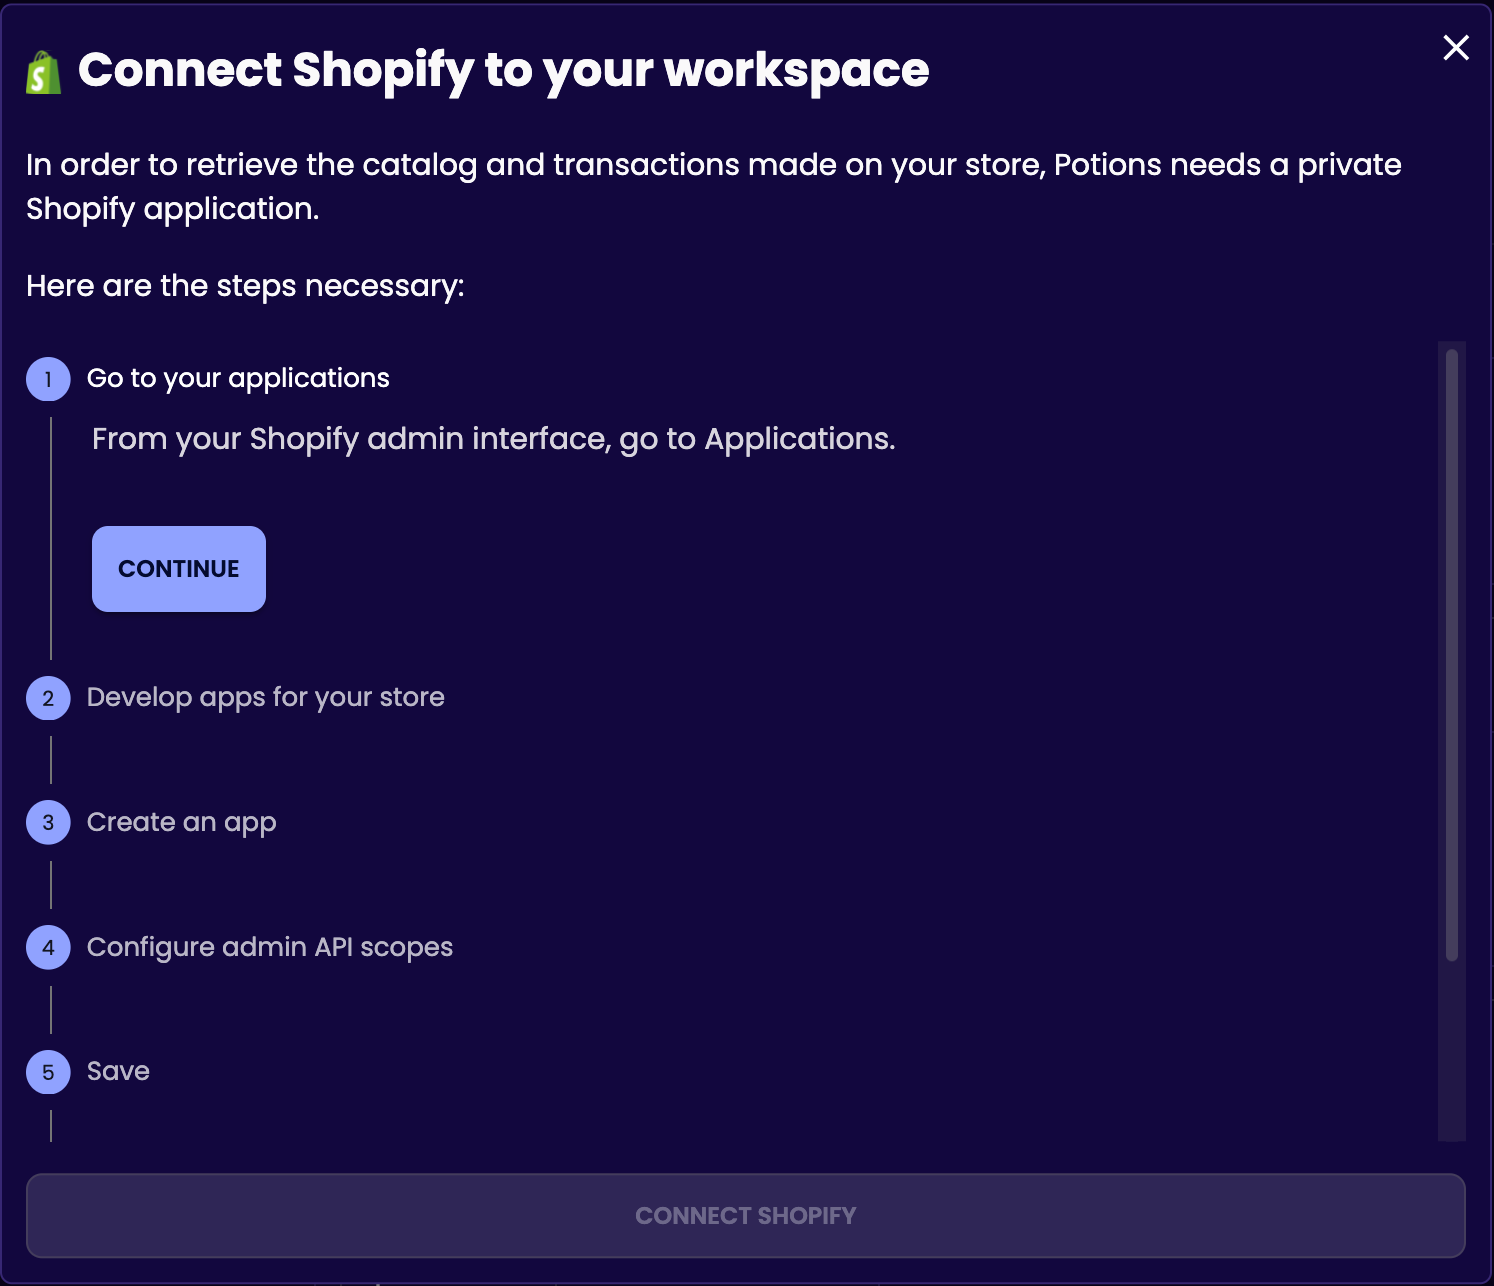1494x1286 pixels.
Task: Expand 'Develop apps for your store' step
Action: pos(266,697)
